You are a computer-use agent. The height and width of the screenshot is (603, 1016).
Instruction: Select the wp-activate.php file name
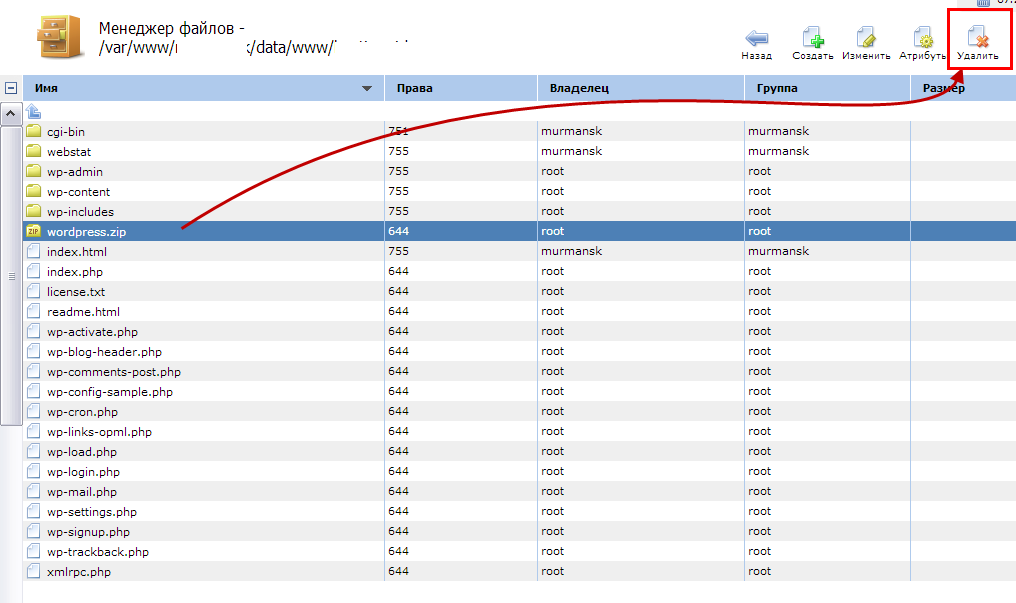[x=92, y=332]
